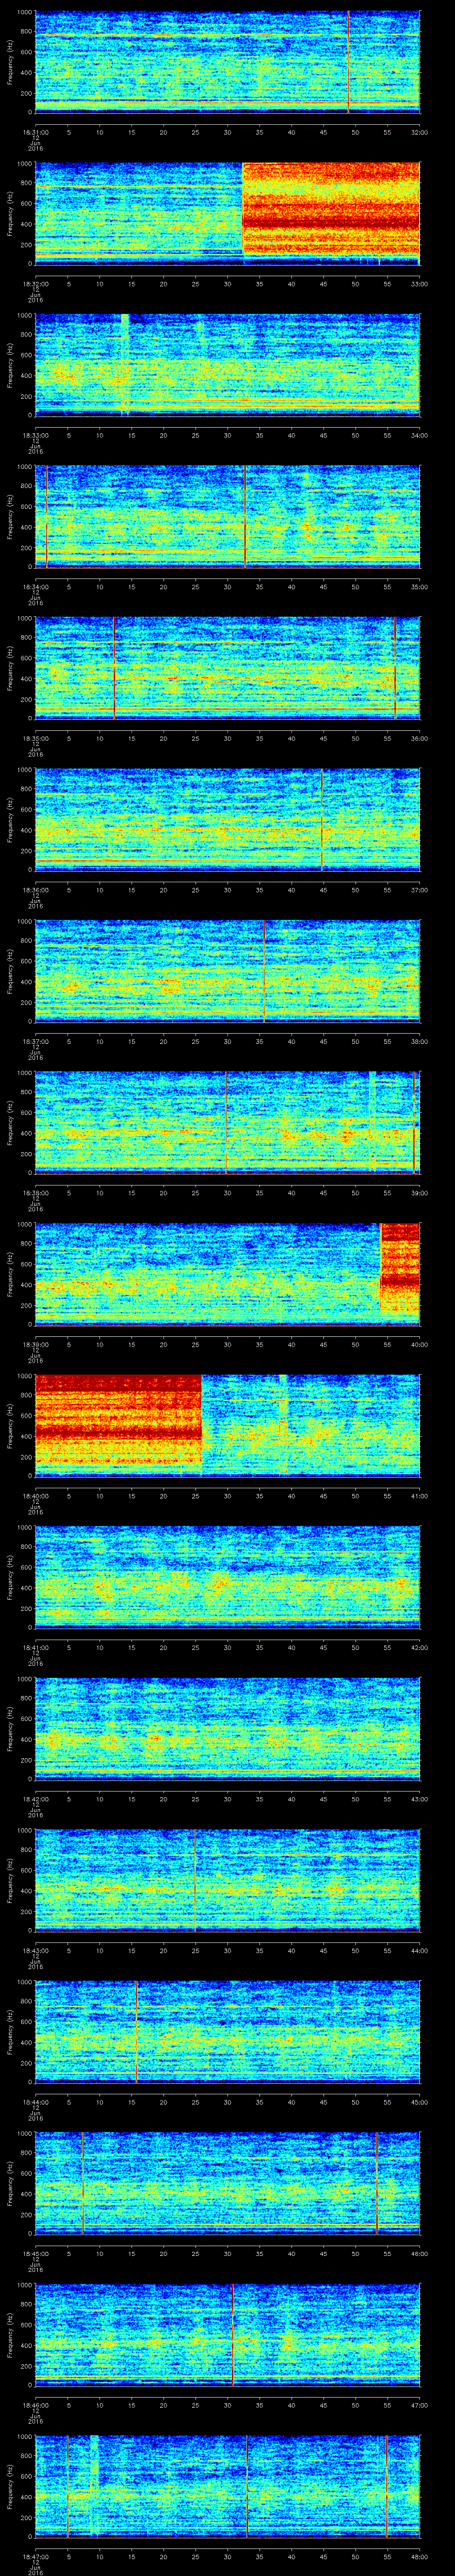This screenshot has height=2576, width=455.
Task: Click the 18:44:00 start time label
Action: point(36,2102)
